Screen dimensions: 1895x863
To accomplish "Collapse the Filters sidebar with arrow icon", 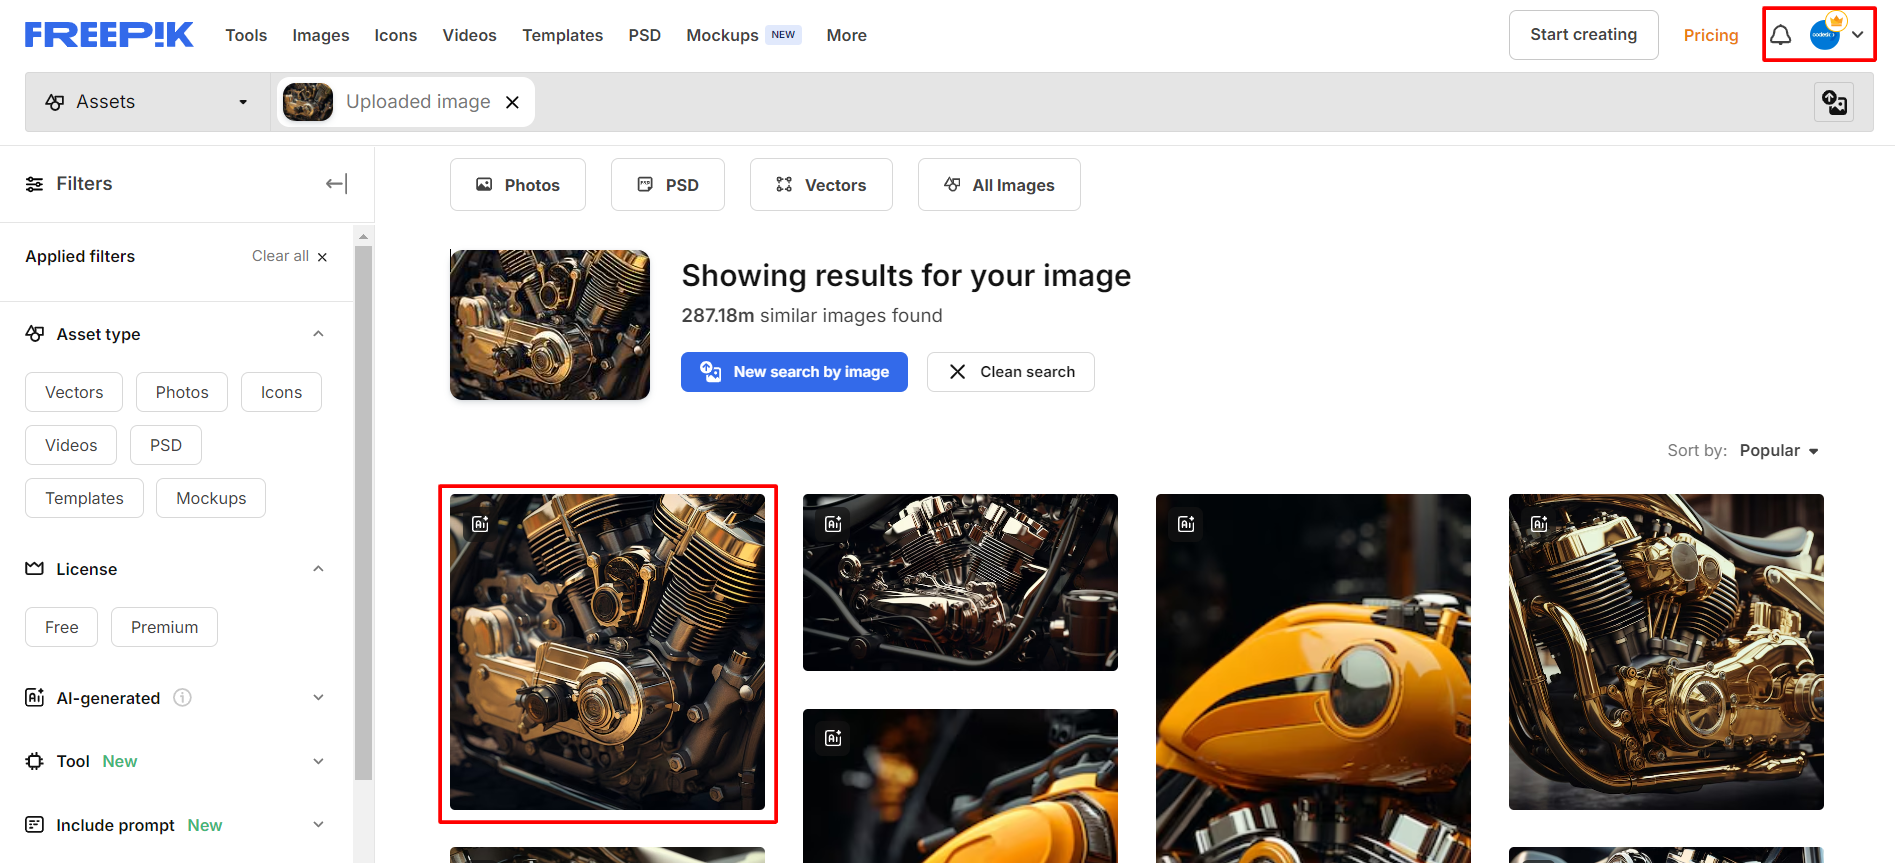I will pos(336,184).
